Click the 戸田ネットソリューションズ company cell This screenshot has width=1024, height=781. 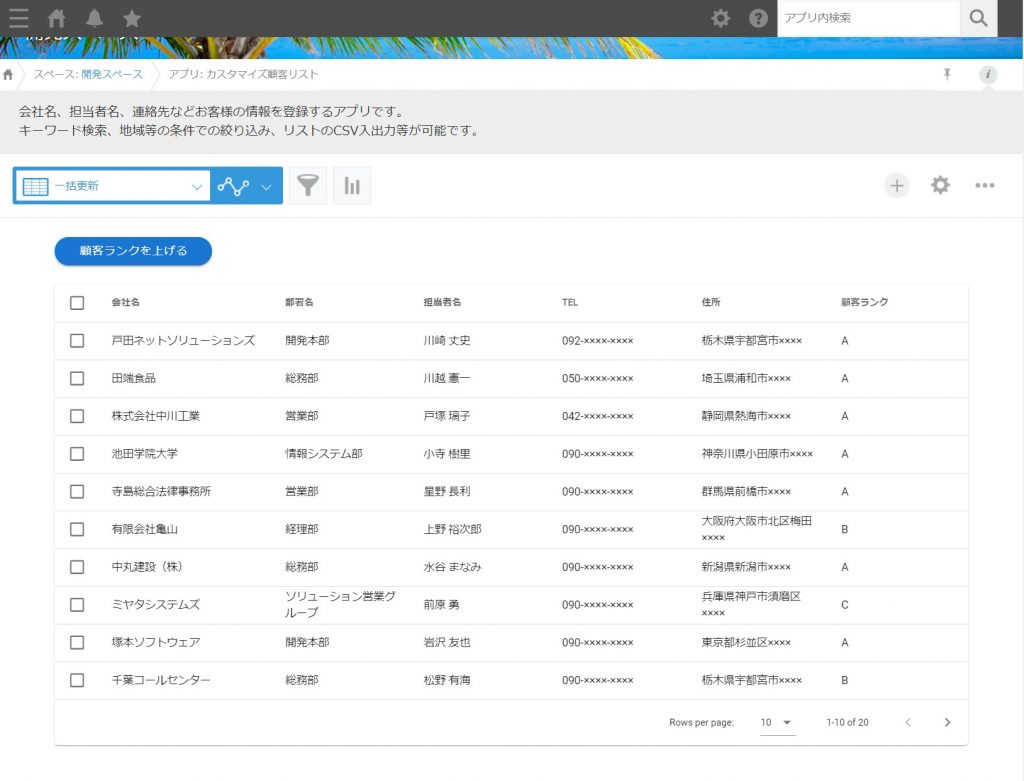(183, 340)
